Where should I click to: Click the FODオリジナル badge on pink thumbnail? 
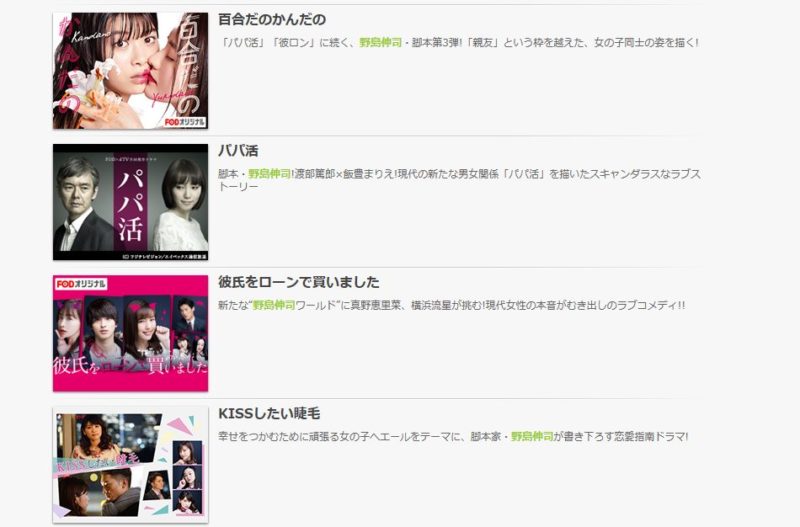point(81,284)
